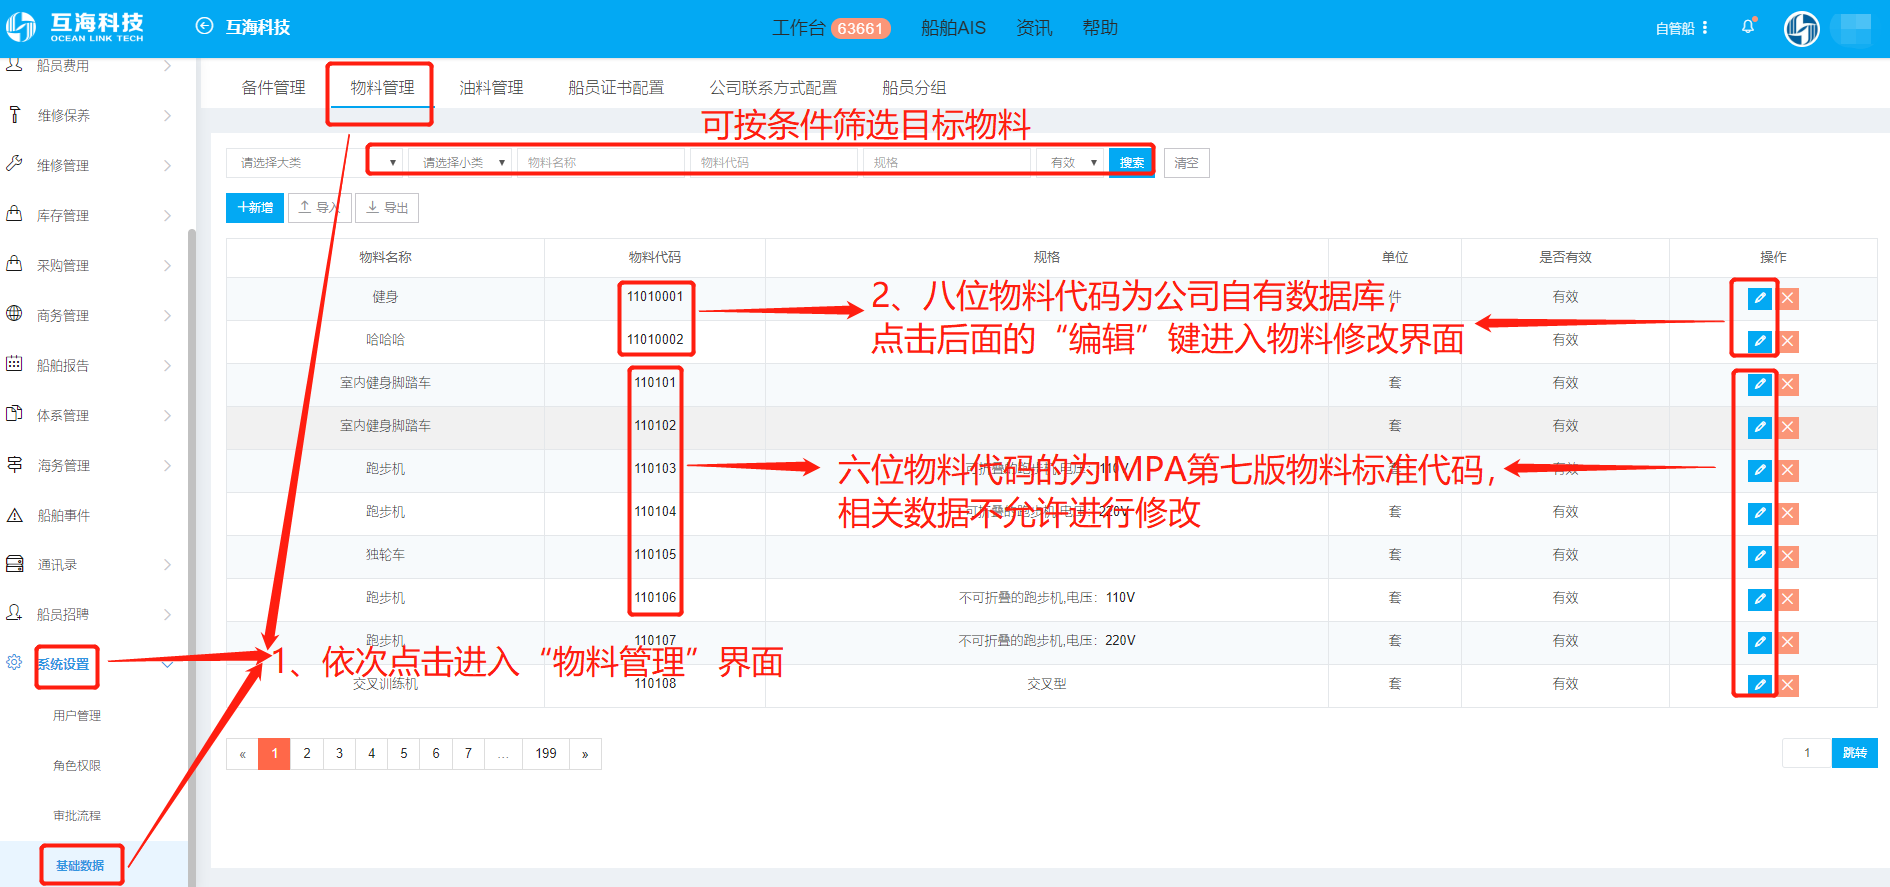Focus the 物料代码 search field
1890x887 pixels.
774,162
